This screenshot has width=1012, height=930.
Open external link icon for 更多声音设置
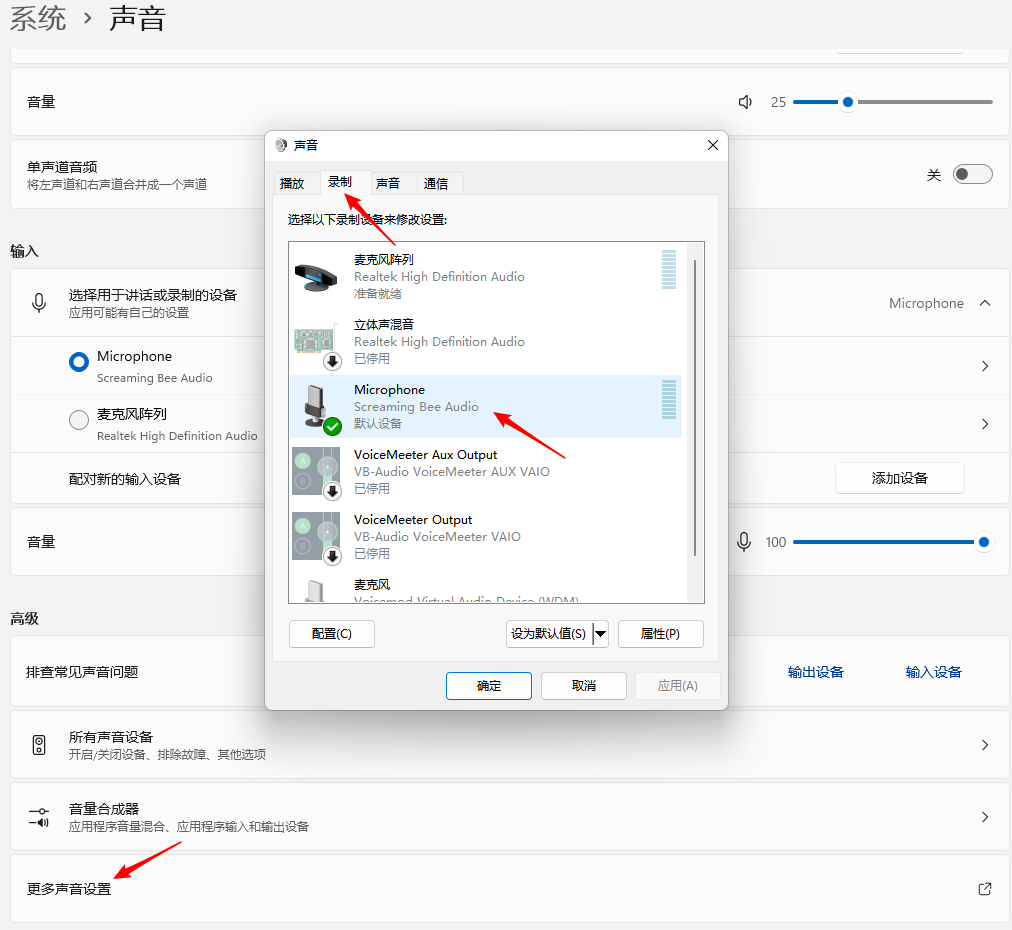[985, 889]
